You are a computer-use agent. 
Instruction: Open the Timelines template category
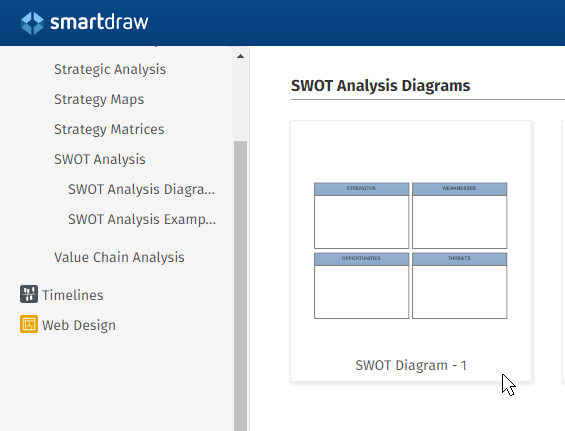tap(73, 295)
